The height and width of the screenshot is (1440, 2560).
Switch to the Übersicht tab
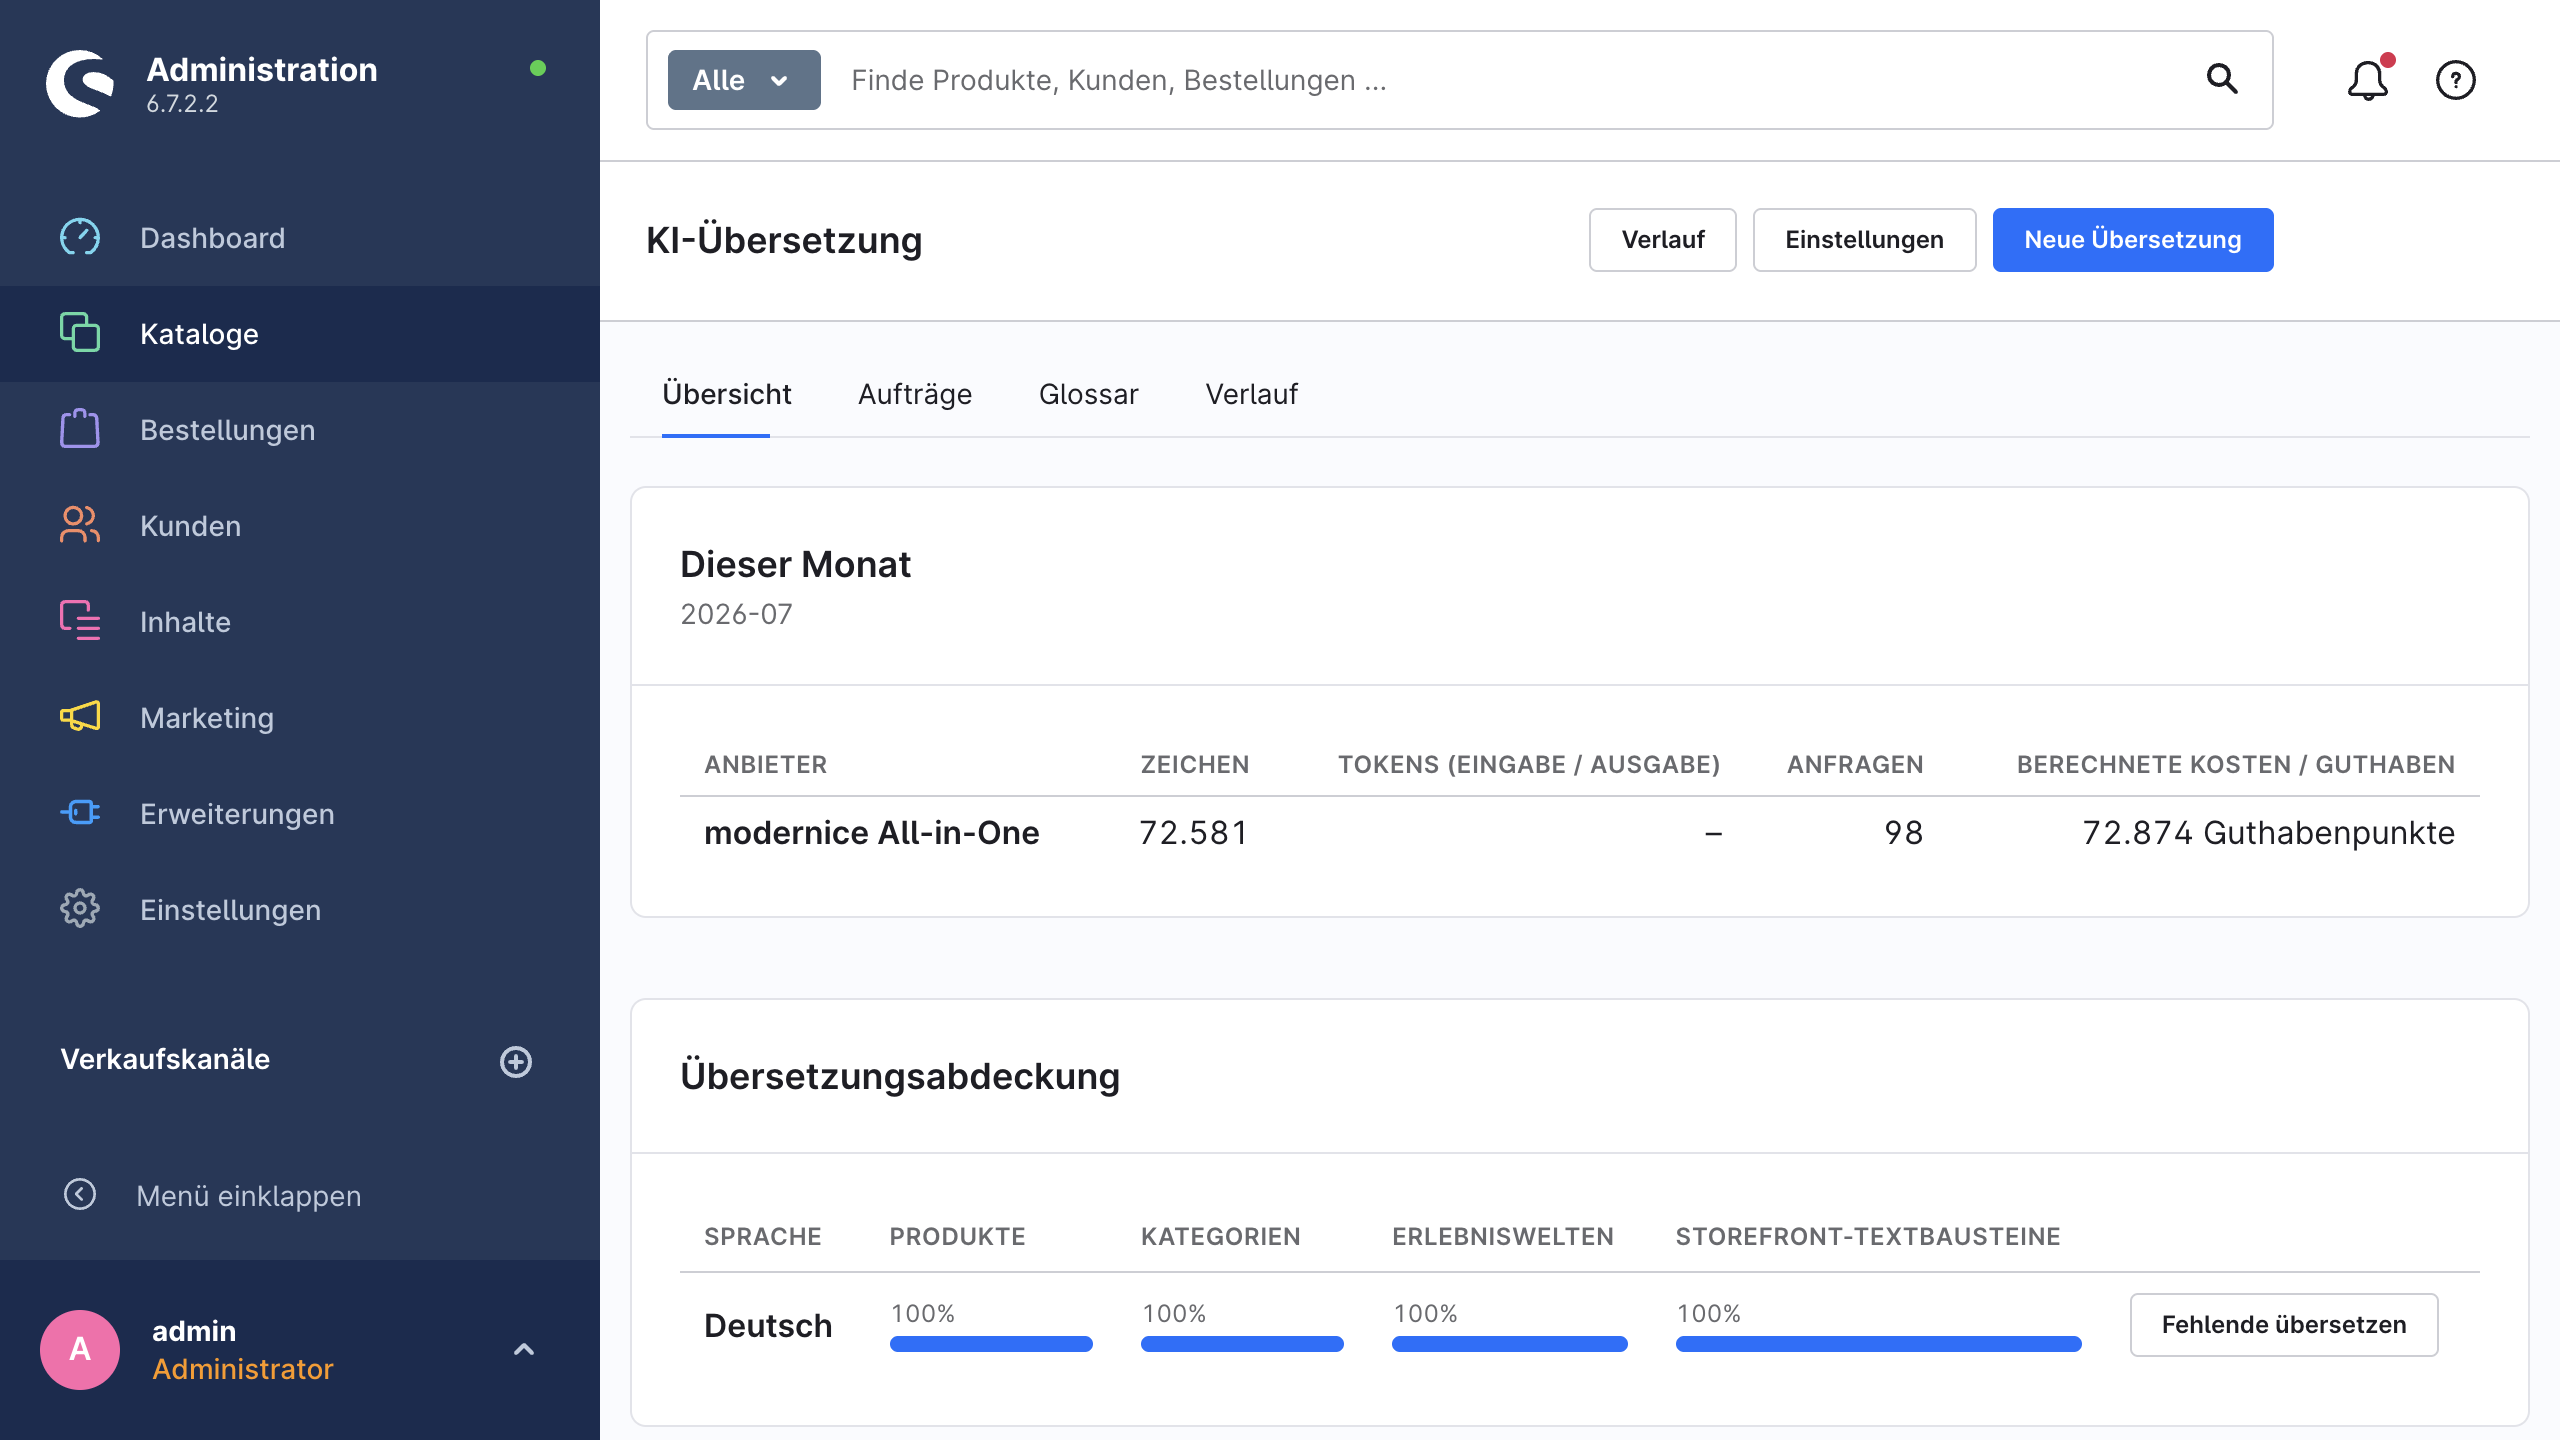pos(727,394)
